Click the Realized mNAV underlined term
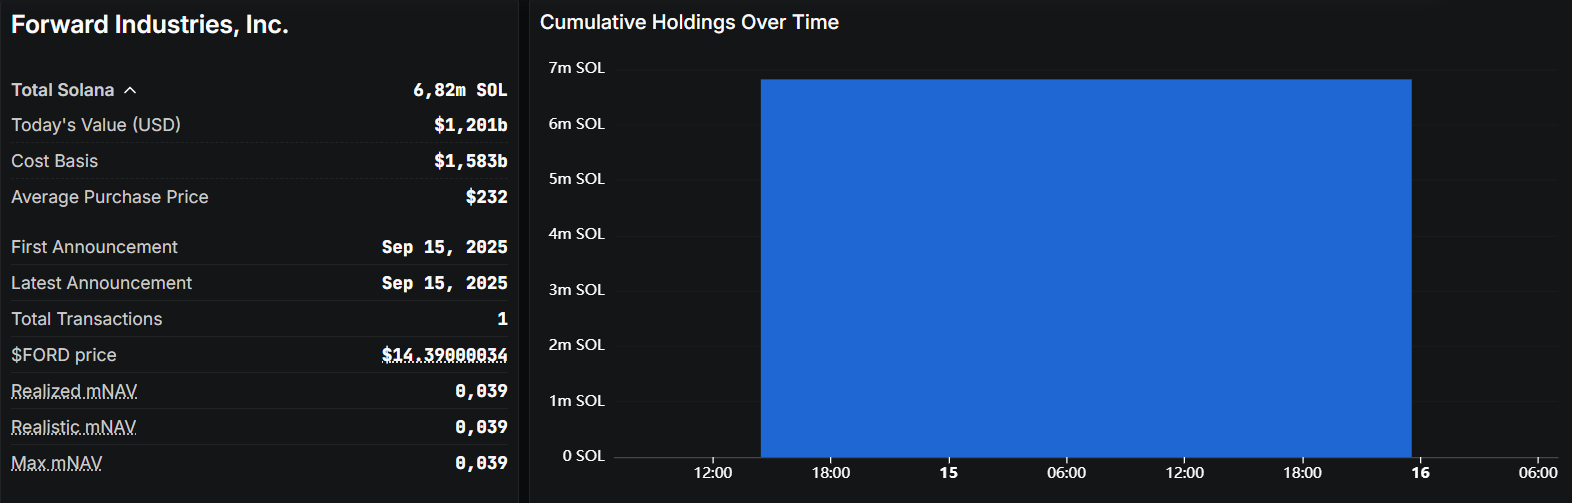Screen dimensions: 1572x503 [x=74, y=391]
